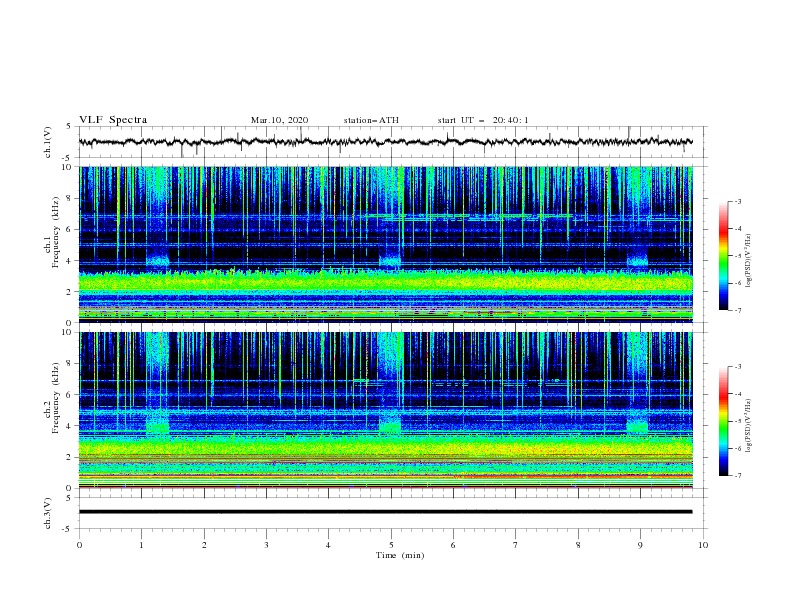Viewport: 792px width, 612px height.
Task: Click the ch.2 "Frequency (kHz)" axis label
Action: 56,397
